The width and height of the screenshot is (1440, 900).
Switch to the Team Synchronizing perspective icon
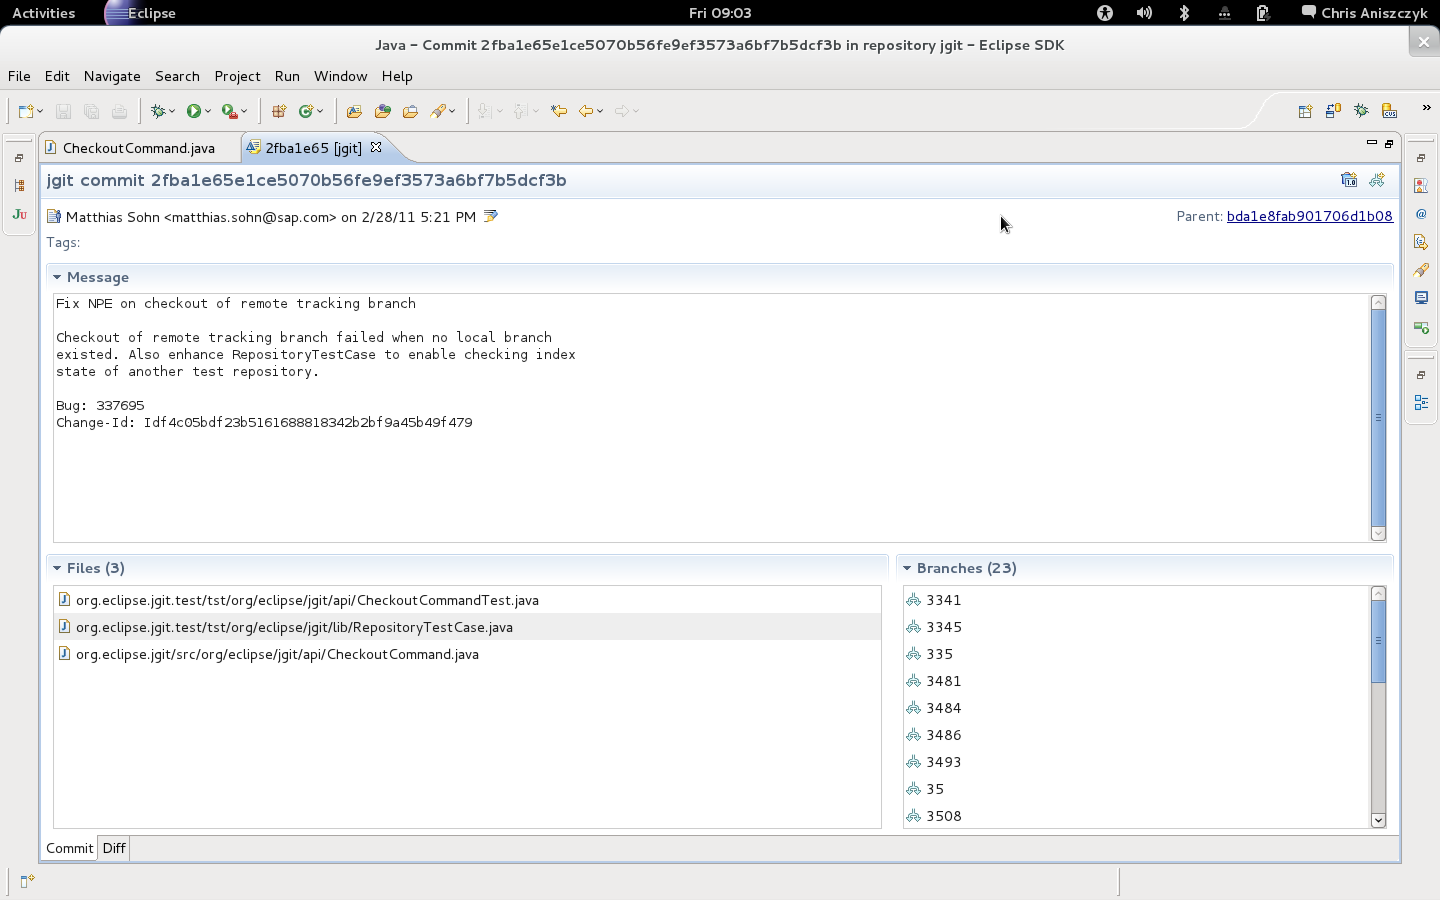(x=1333, y=111)
